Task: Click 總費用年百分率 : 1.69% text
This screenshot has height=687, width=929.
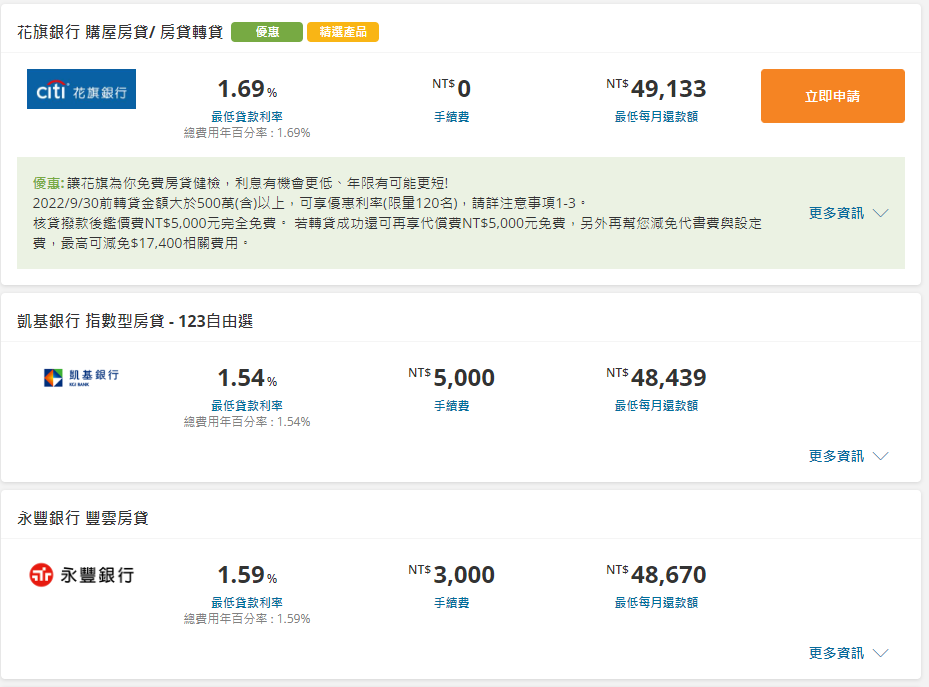Action: click(x=247, y=133)
